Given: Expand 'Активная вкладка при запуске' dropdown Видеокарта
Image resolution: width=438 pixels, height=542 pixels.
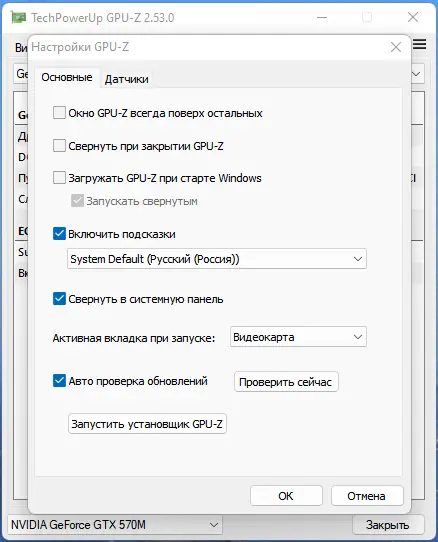Looking at the screenshot, I should point(298,337).
